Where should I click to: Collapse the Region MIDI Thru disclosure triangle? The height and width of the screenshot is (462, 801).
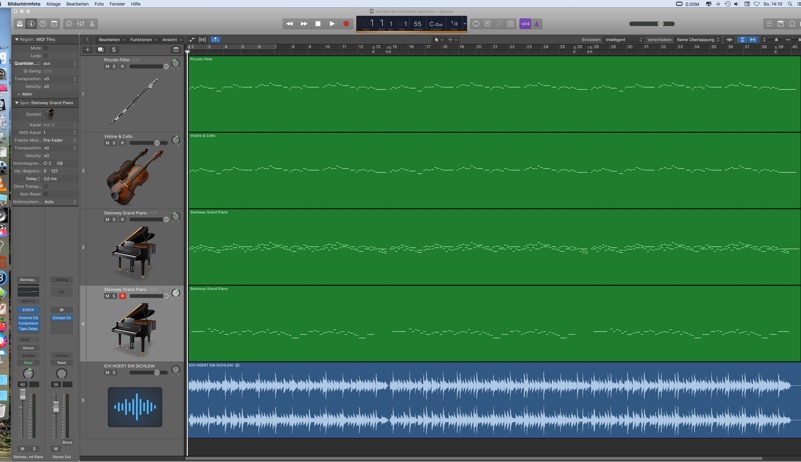coord(16,39)
